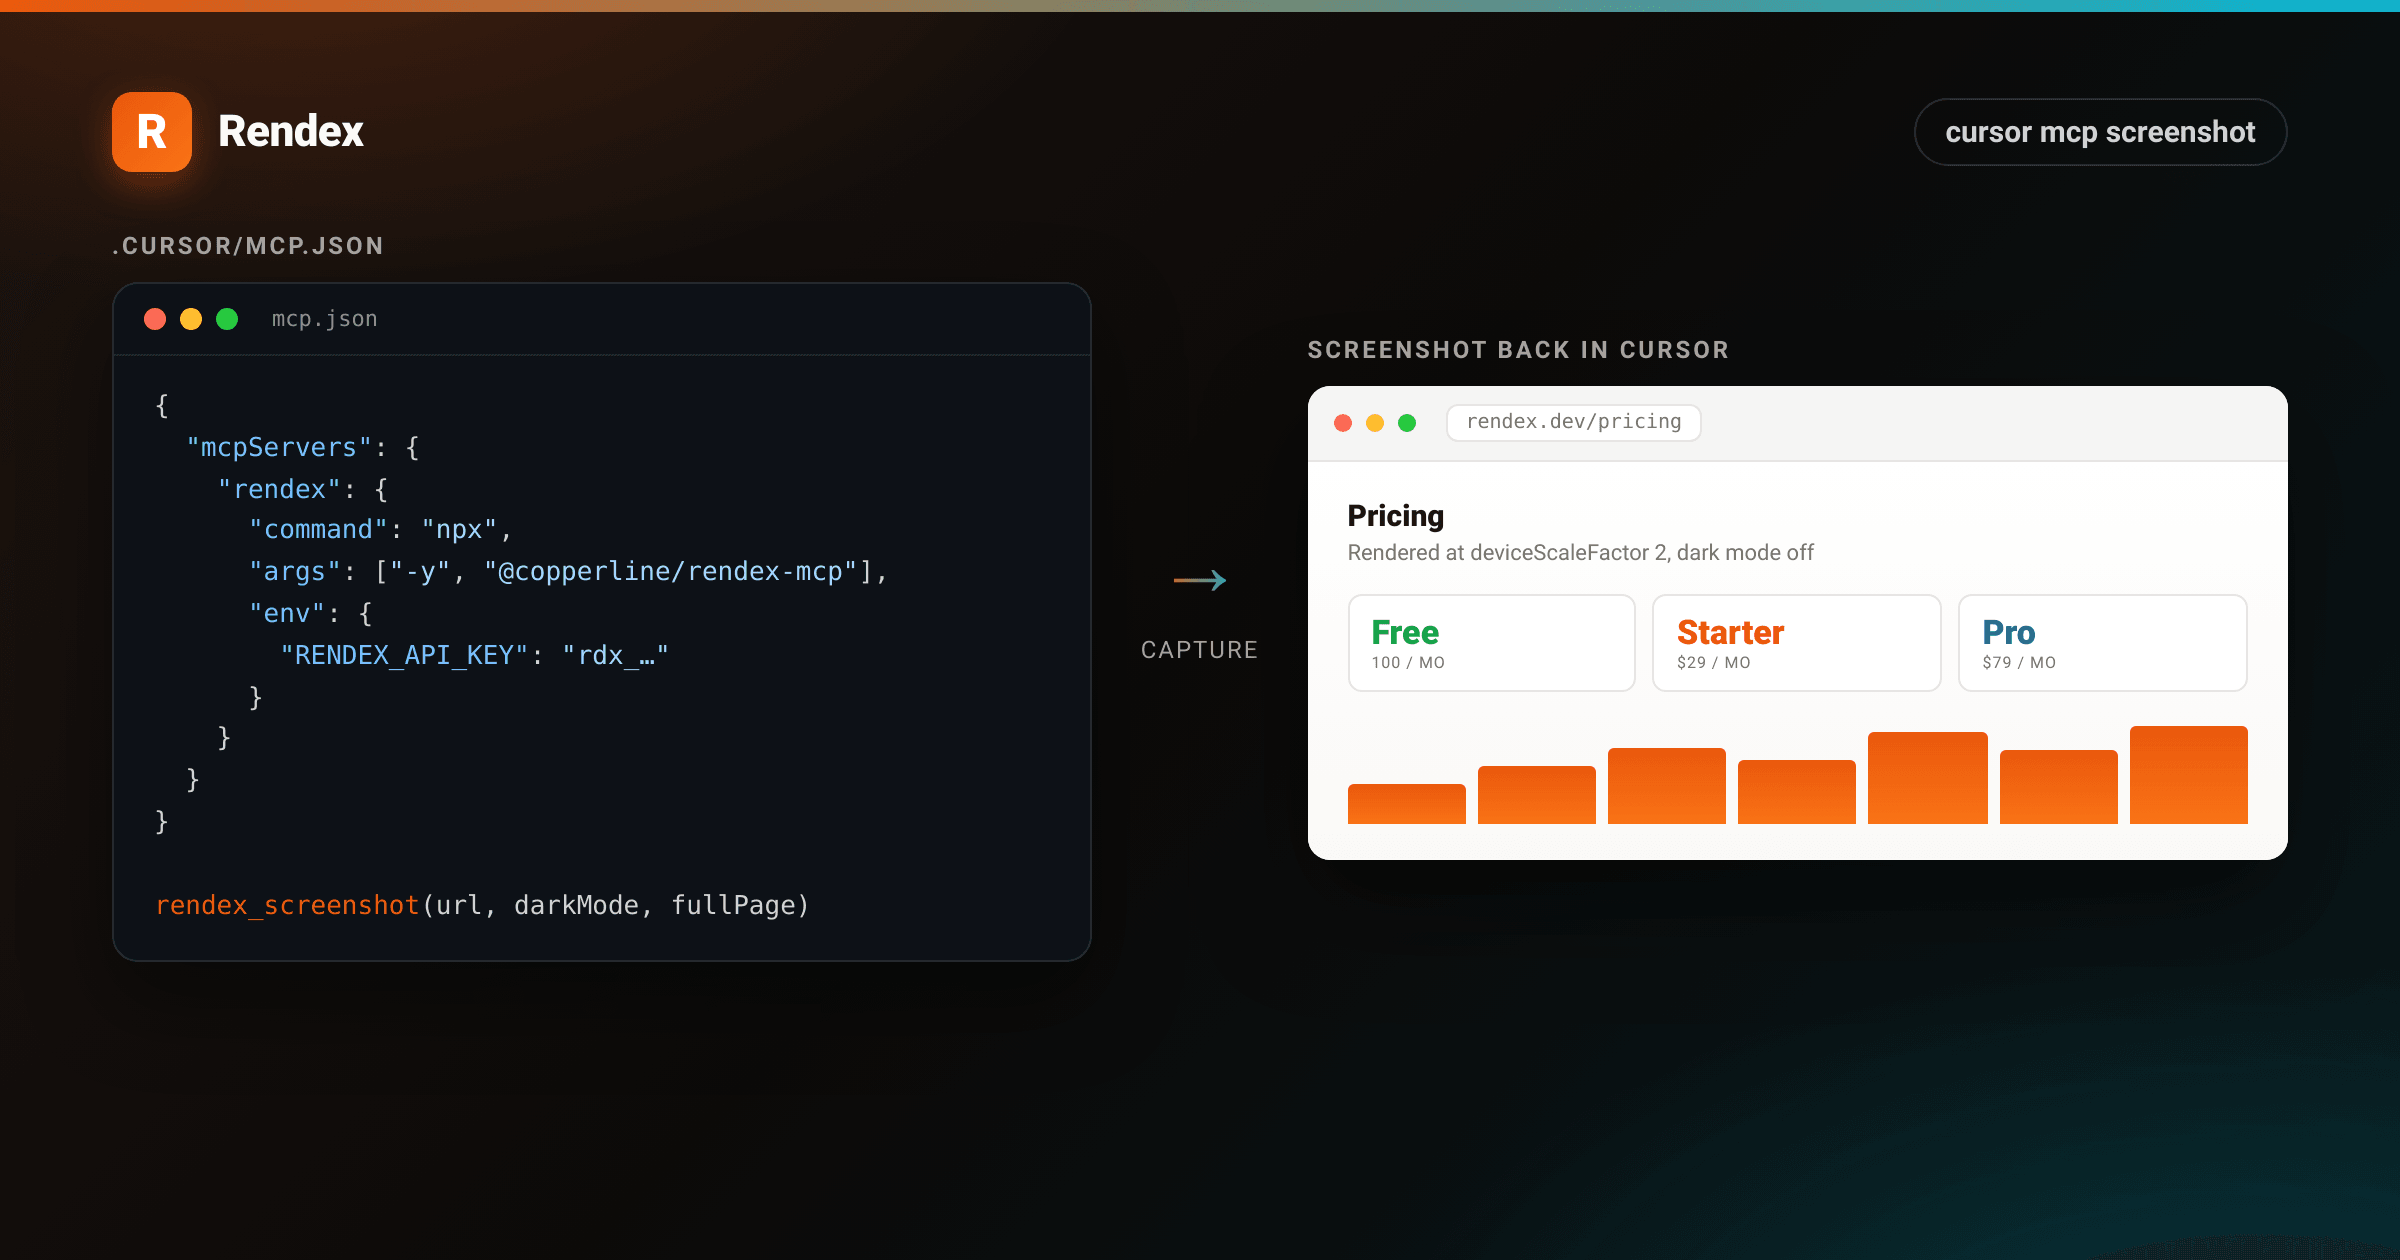Click the rendex_screenshot function name
This screenshot has height=1260, width=2400.
tap(287, 905)
